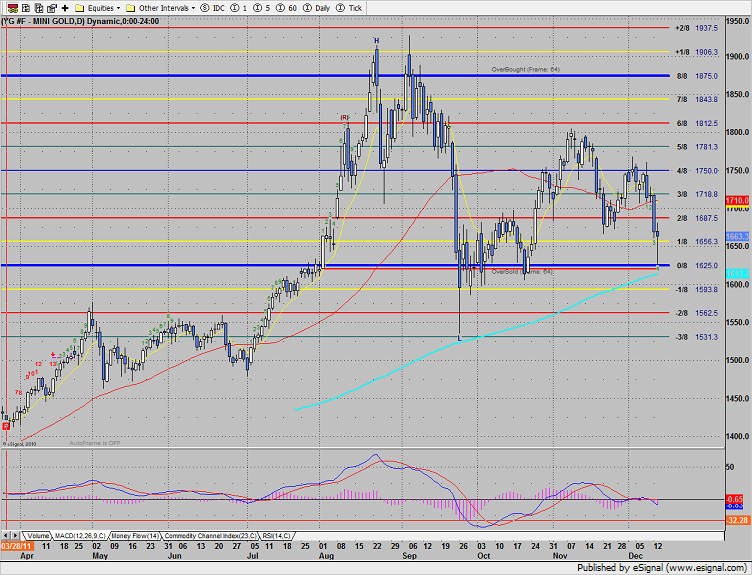This screenshot has width=752, height=575.
Task: Switch to the 1 minute interval
Action: (x=239, y=8)
